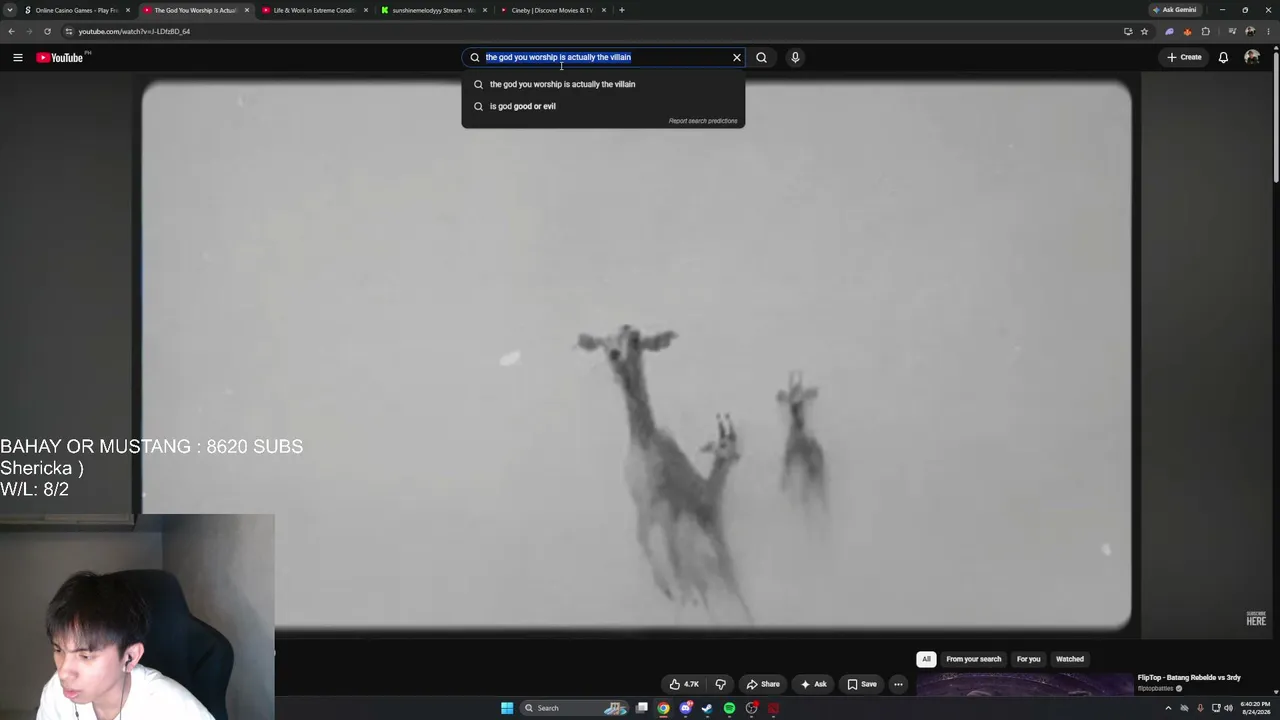Click the address bar URL
Viewport: 1280px width, 720px height.
click(134, 31)
